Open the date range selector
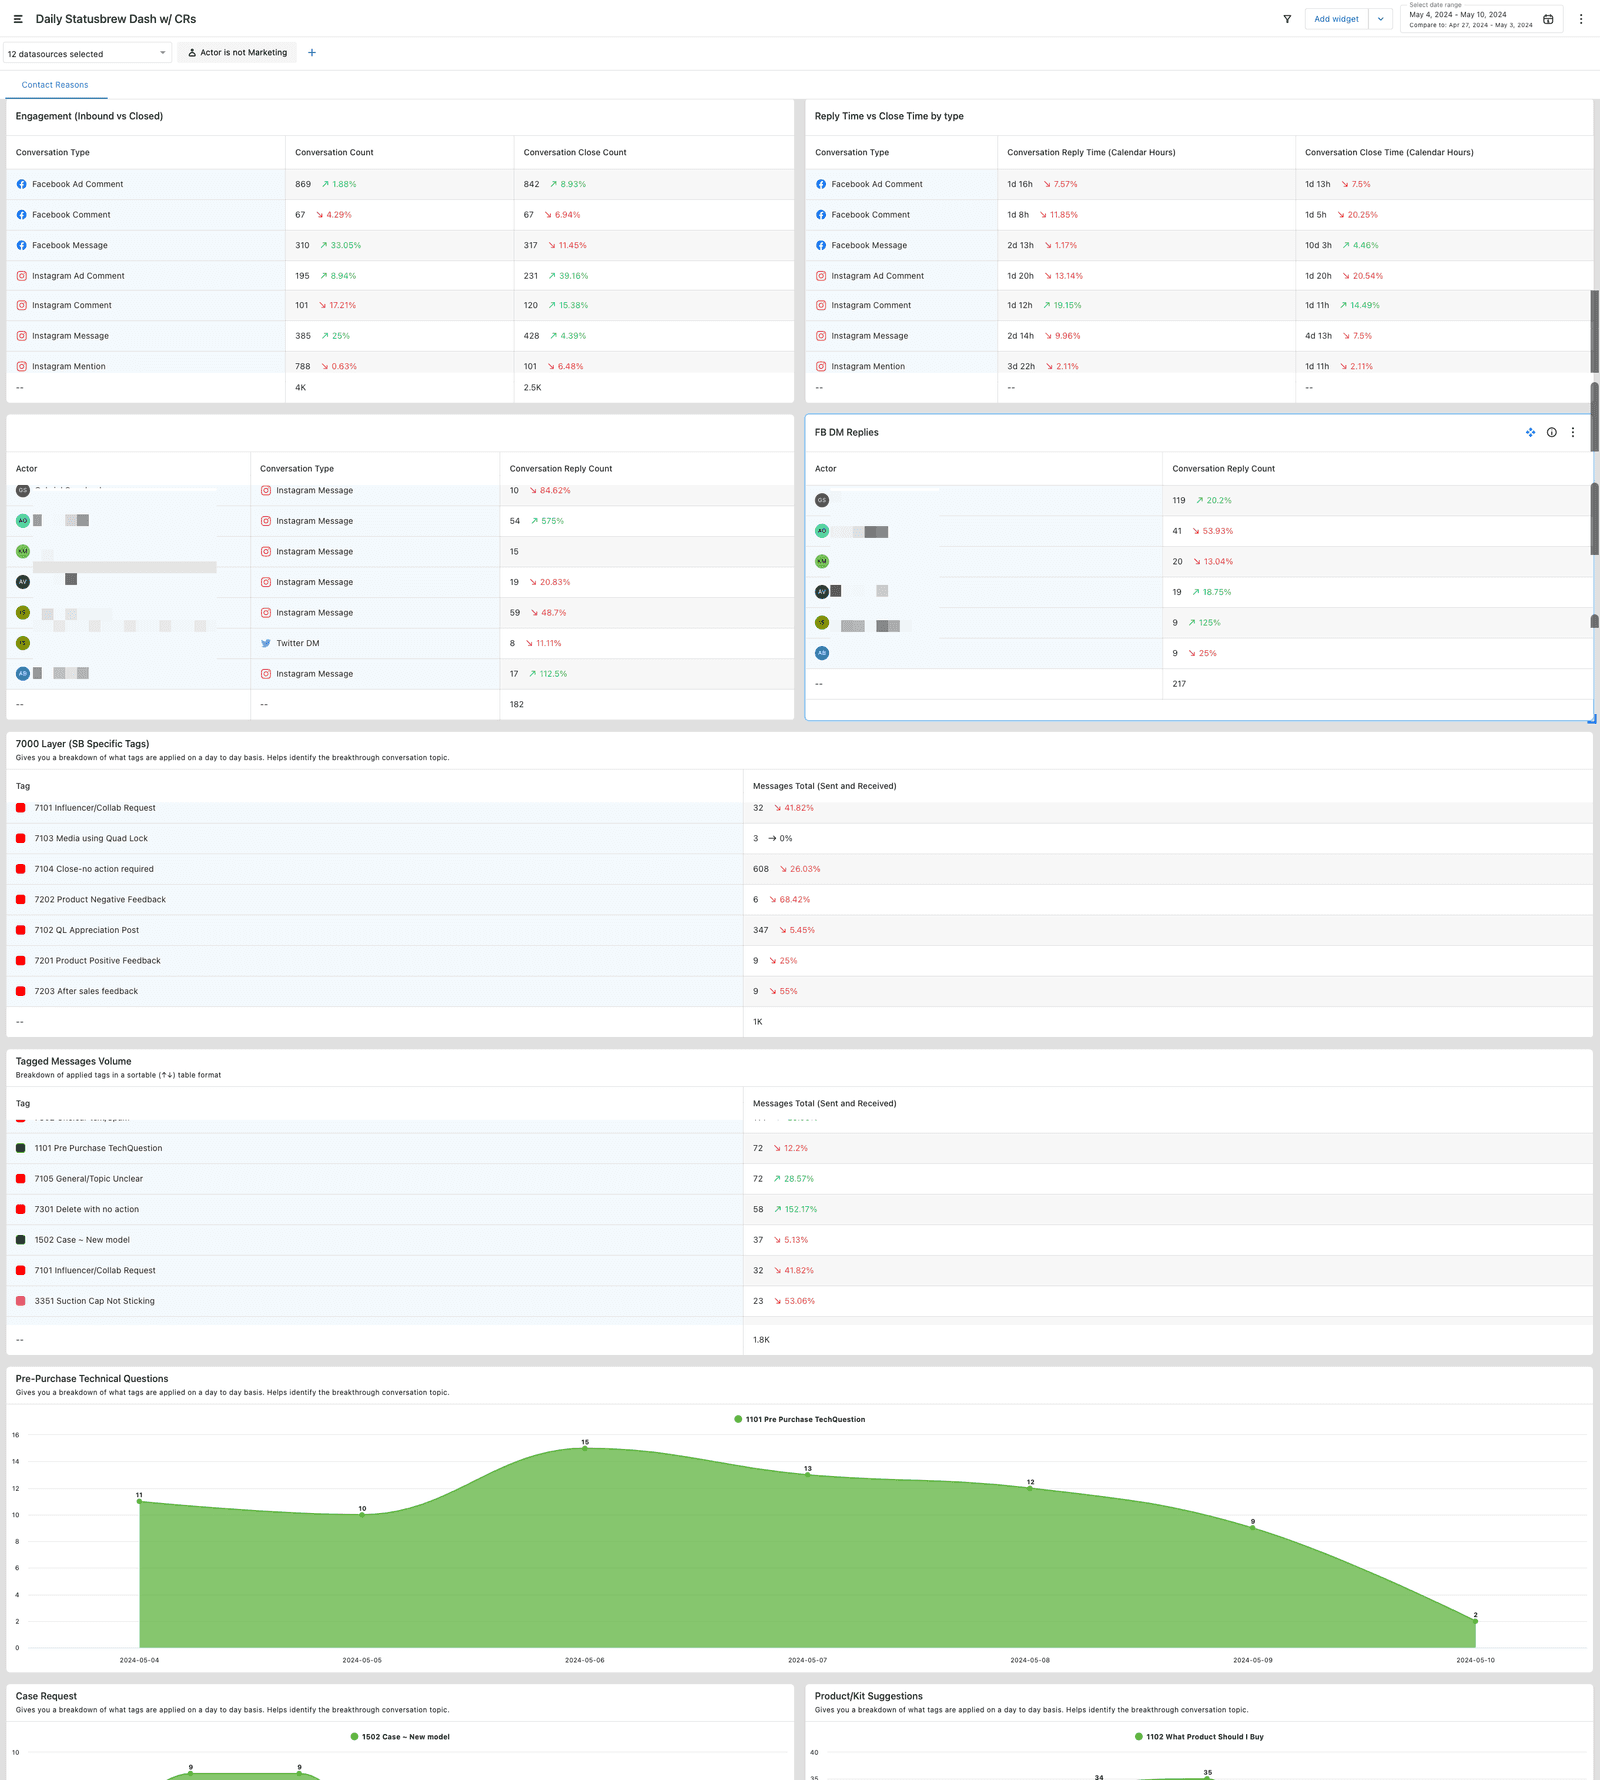1600x1780 pixels. [x=1470, y=19]
